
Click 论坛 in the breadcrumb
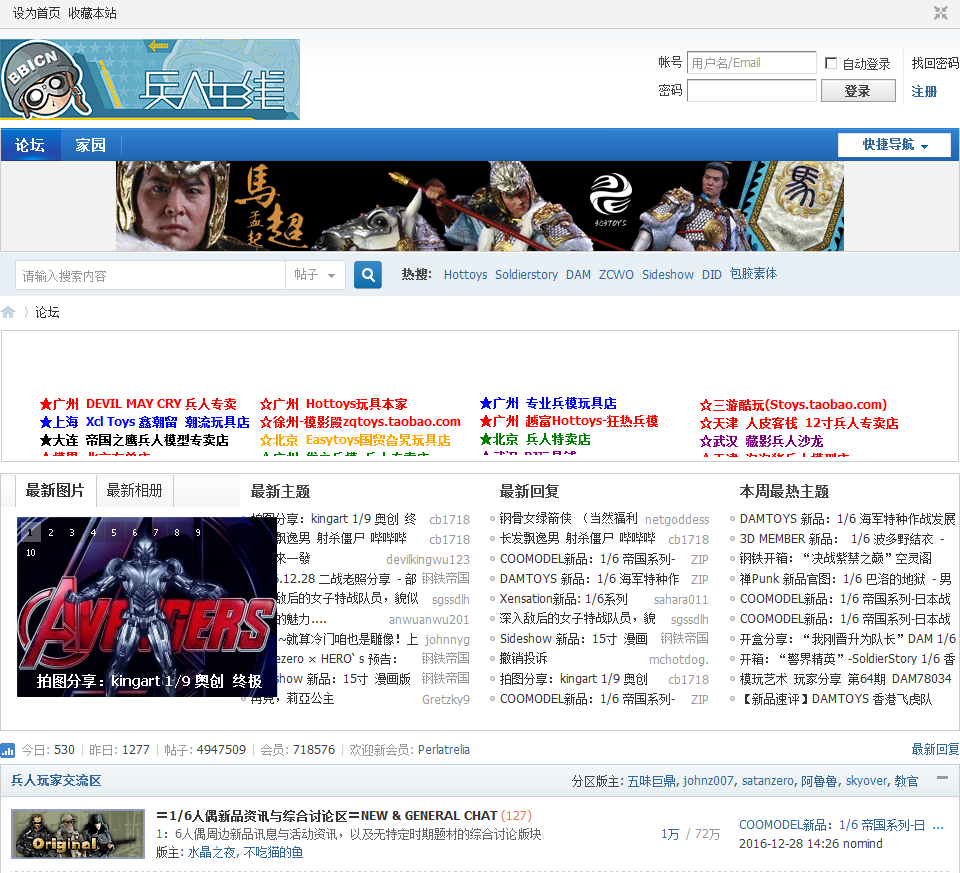click(47, 312)
